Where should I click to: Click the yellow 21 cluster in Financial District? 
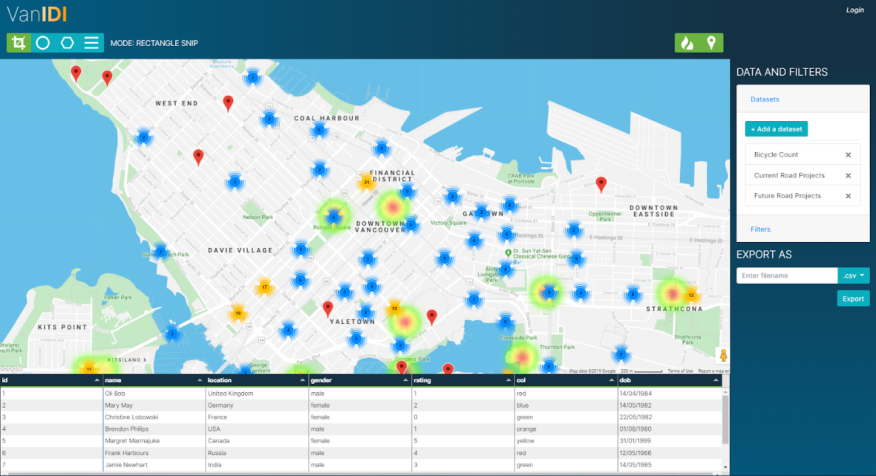point(366,182)
